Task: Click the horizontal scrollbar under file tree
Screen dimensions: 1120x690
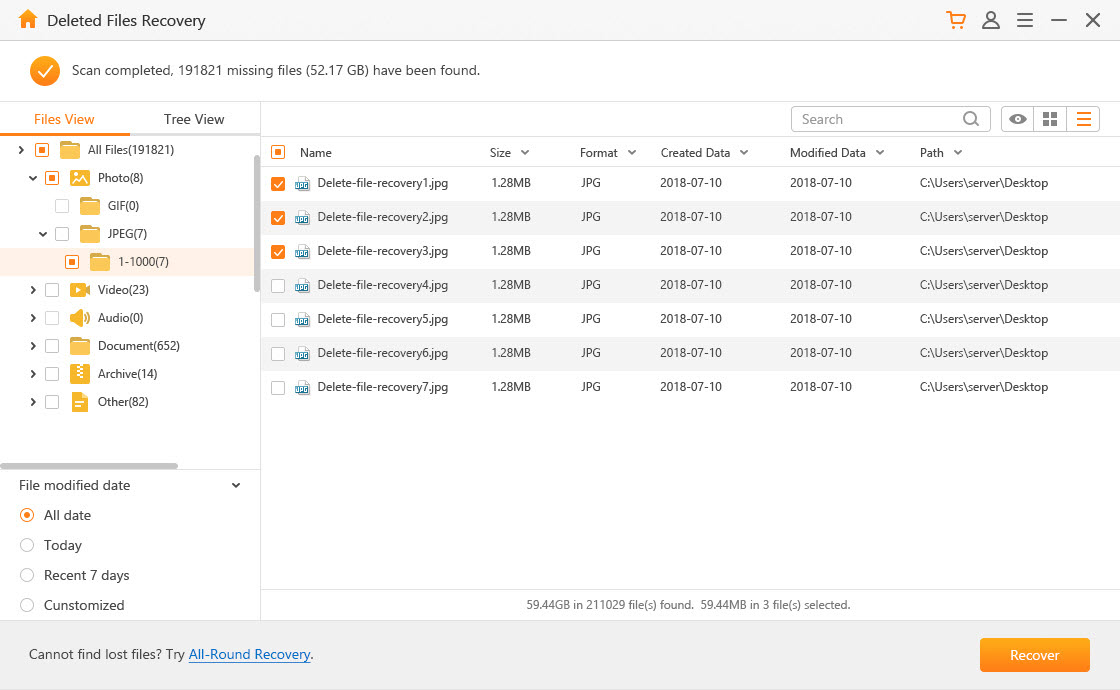Action: click(x=89, y=466)
